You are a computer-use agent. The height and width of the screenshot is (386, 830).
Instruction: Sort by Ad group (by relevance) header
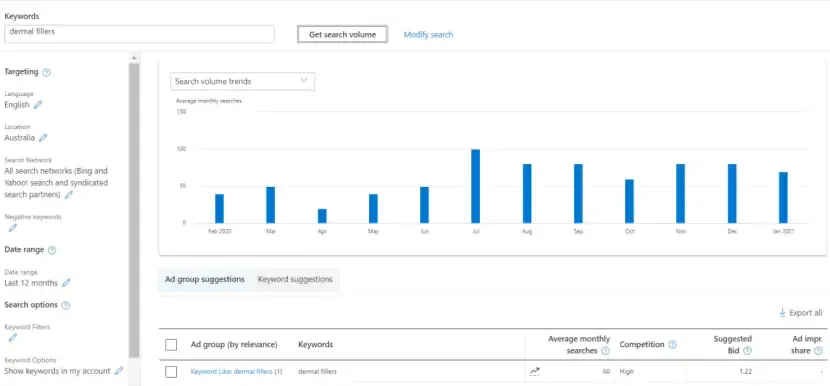234,345
